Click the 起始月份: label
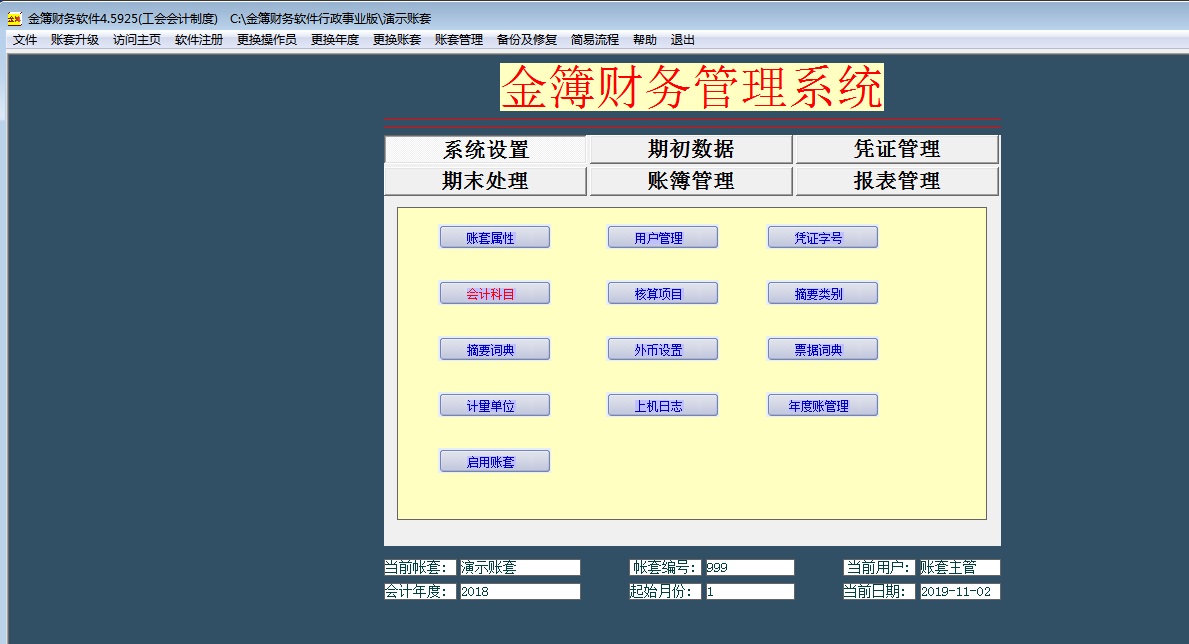1189x644 pixels. 665,592
